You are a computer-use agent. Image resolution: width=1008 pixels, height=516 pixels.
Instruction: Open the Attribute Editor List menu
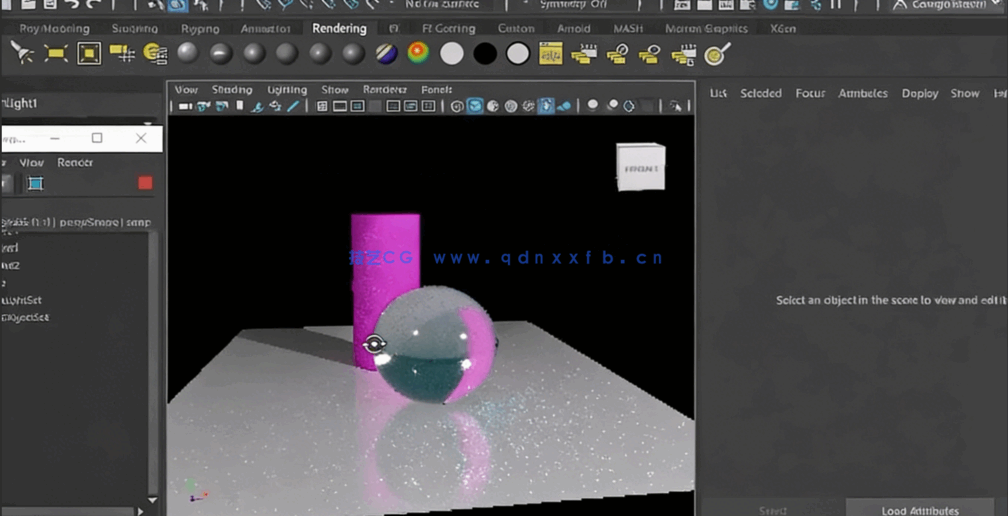[718, 93]
